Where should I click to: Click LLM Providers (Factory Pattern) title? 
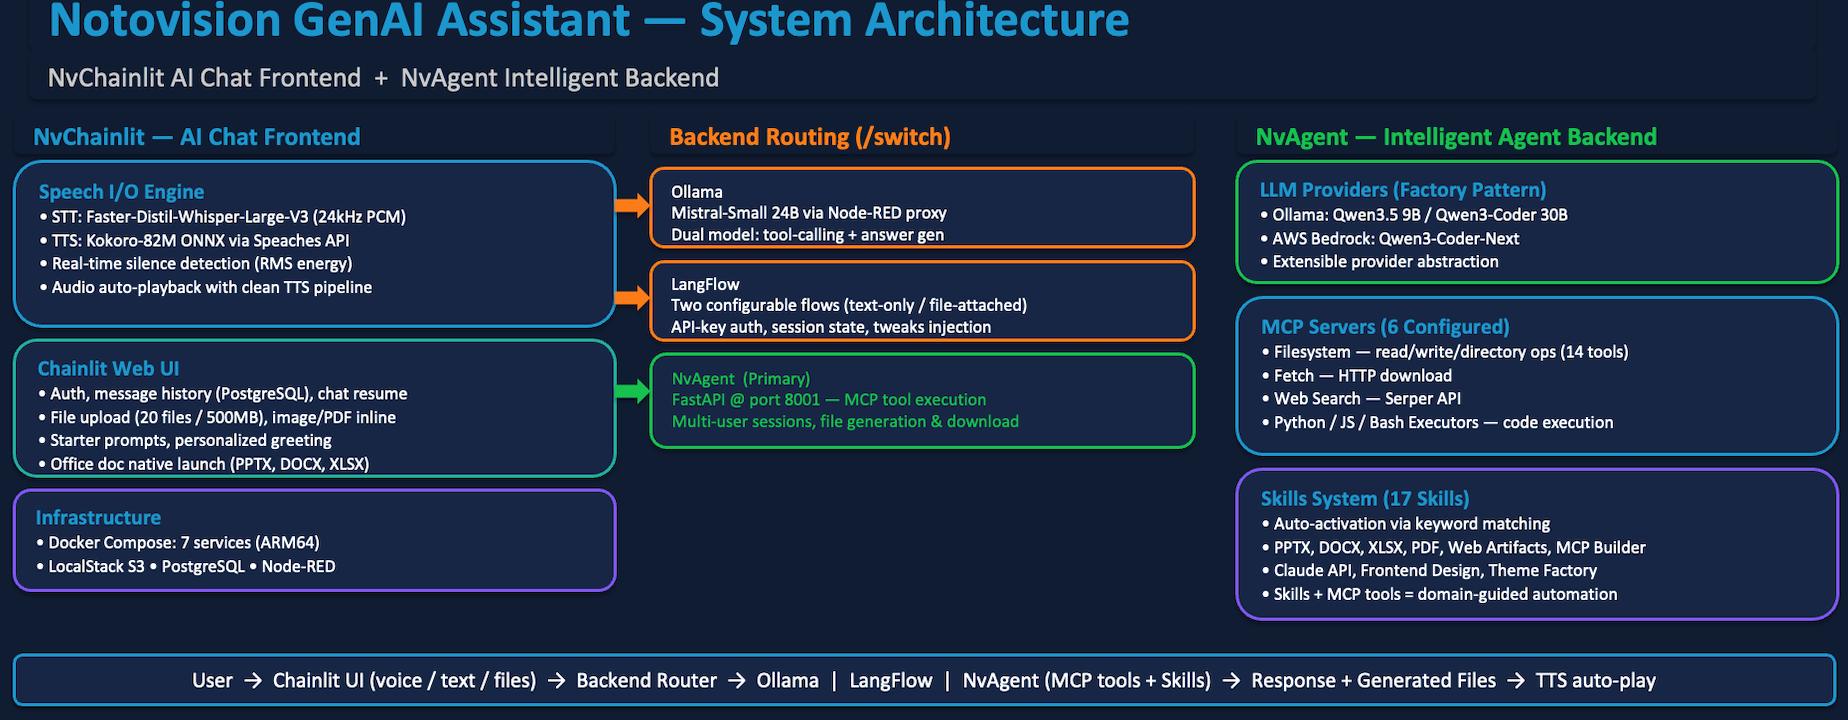coord(1402,190)
